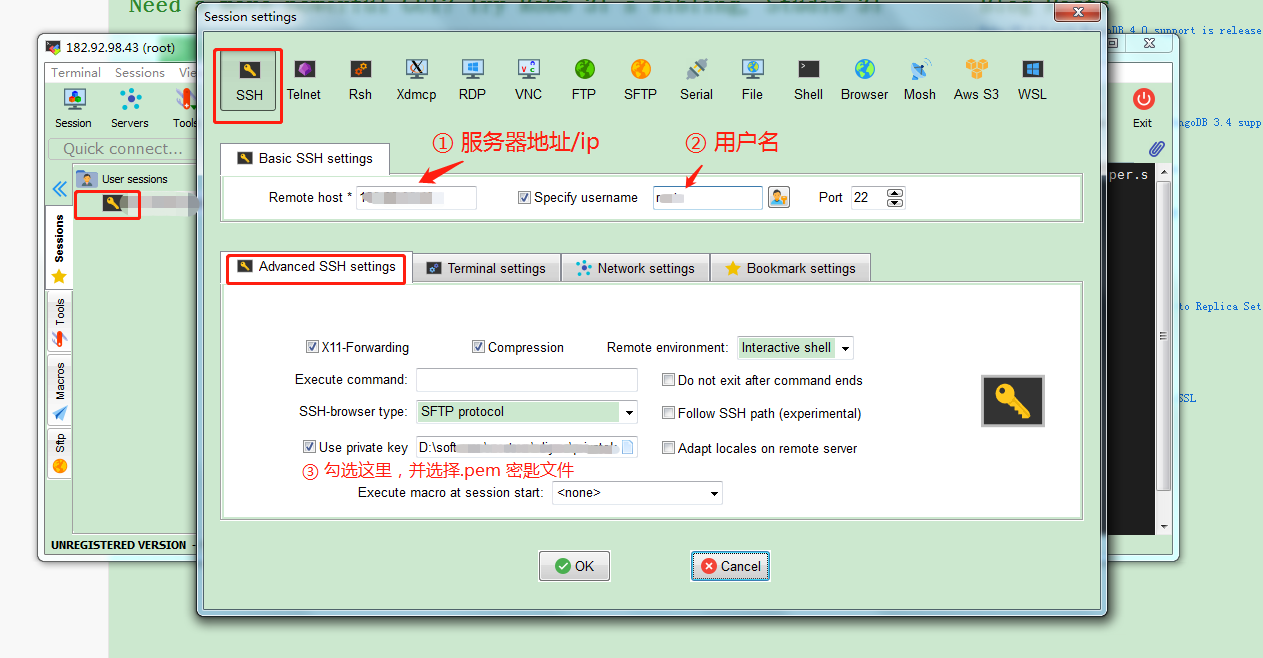
Task: Toggle the Use private key checkbox
Action: (309, 447)
